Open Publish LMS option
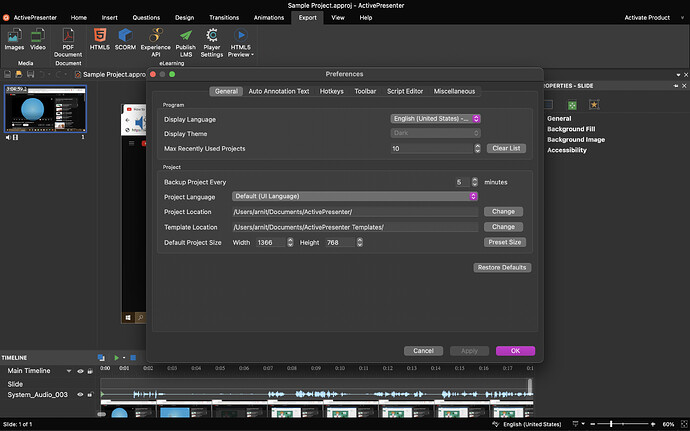Screen dimensions: 690x431 click(186, 42)
